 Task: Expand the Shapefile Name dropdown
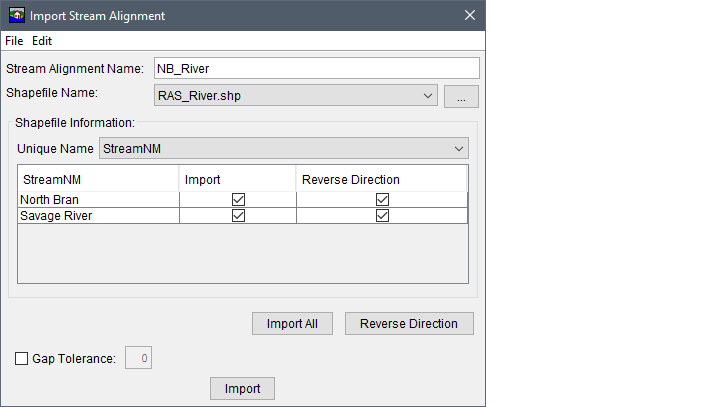pos(428,96)
